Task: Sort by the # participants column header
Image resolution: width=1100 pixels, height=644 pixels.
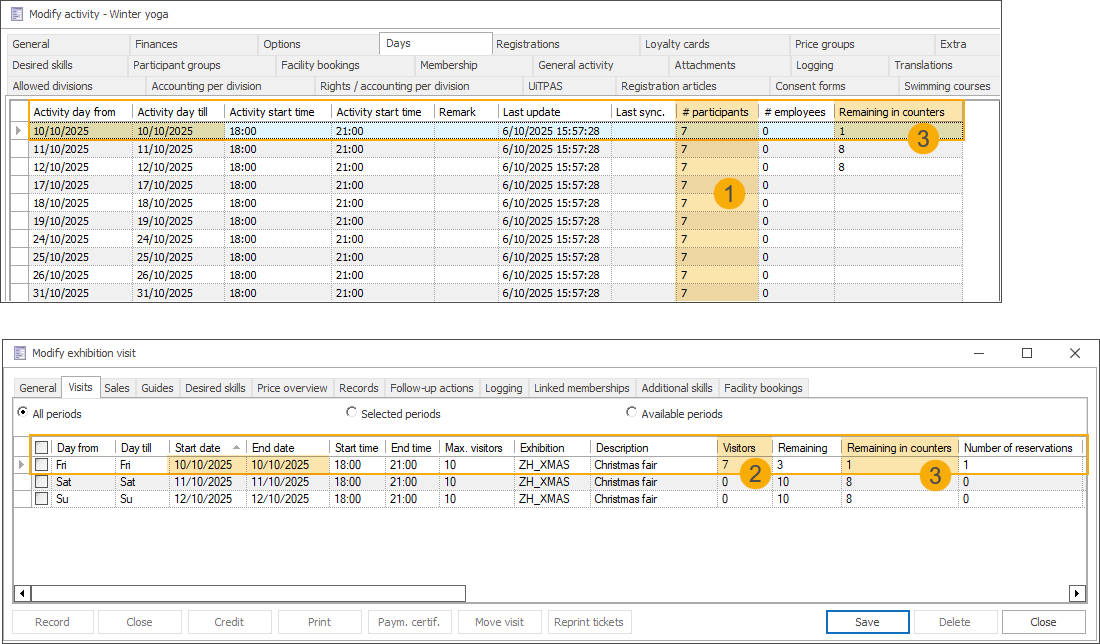Action: (x=715, y=112)
